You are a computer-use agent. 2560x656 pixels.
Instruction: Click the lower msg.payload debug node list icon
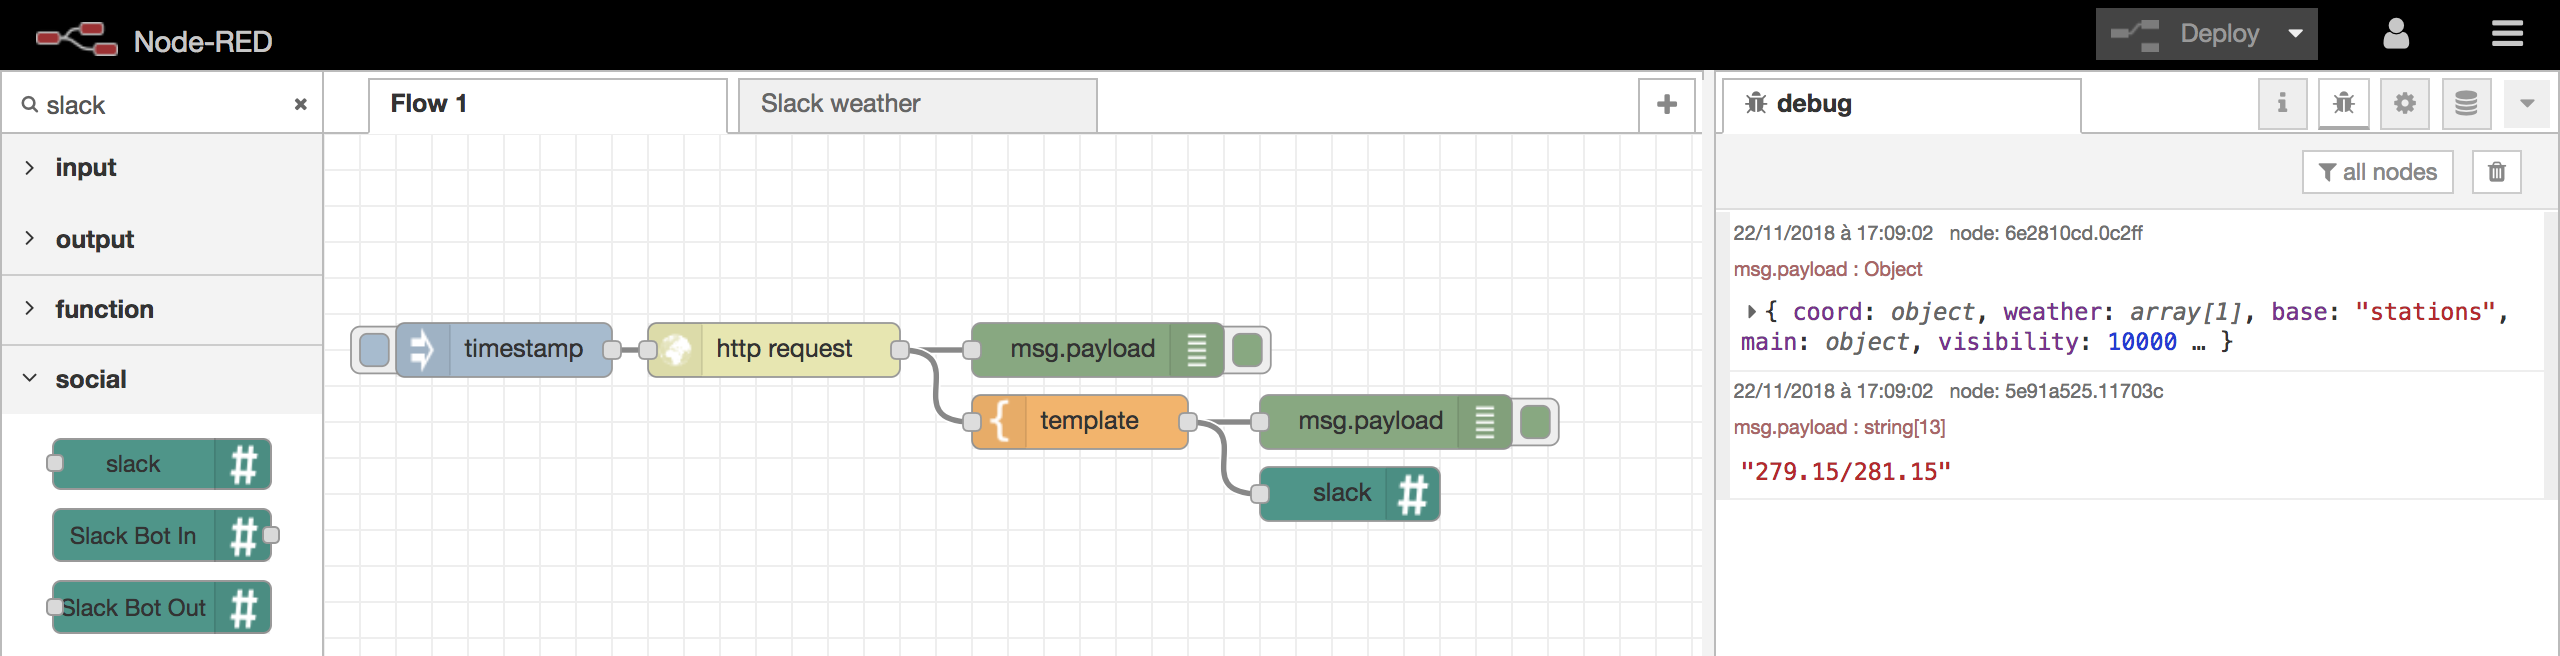coord(1485,421)
